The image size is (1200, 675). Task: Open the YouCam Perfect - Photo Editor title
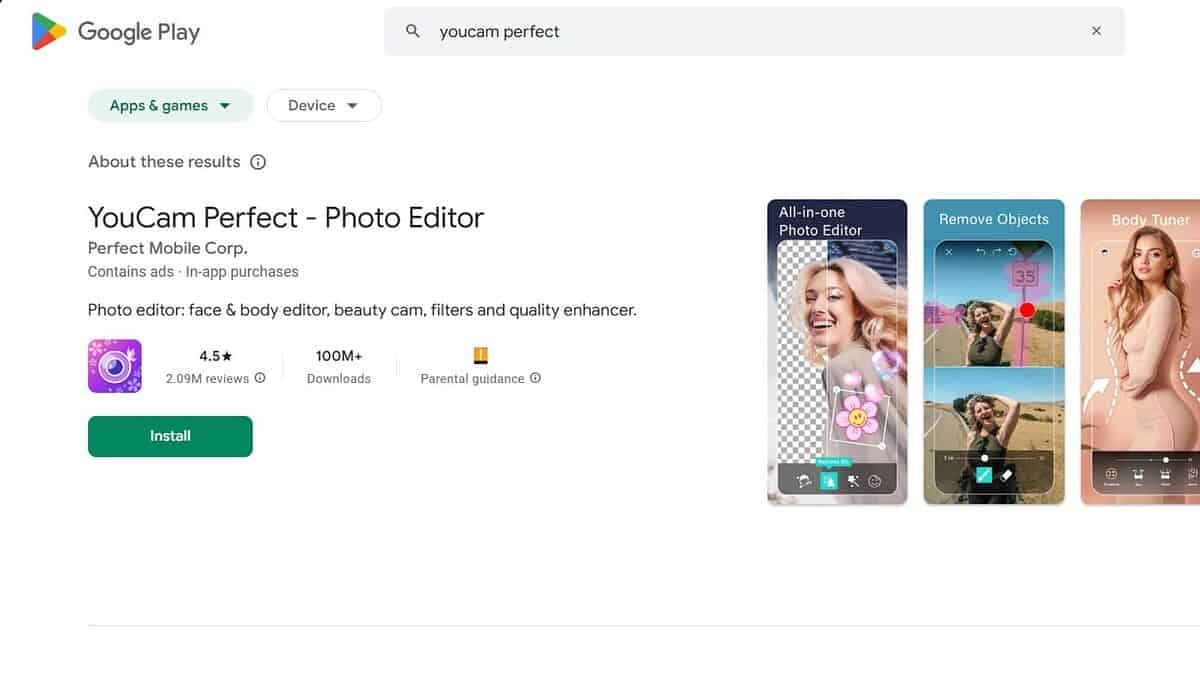coord(286,218)
